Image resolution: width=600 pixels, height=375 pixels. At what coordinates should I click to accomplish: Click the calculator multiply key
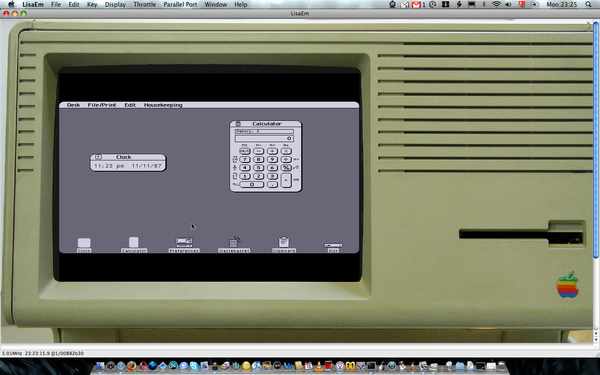(286, 151)
